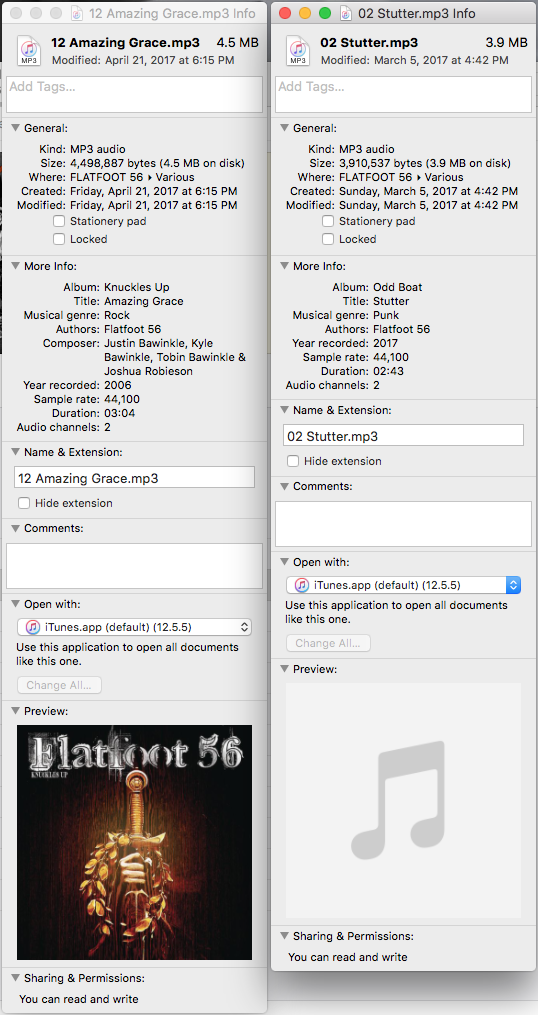Collapse More Info section in Stutter window

285,266
